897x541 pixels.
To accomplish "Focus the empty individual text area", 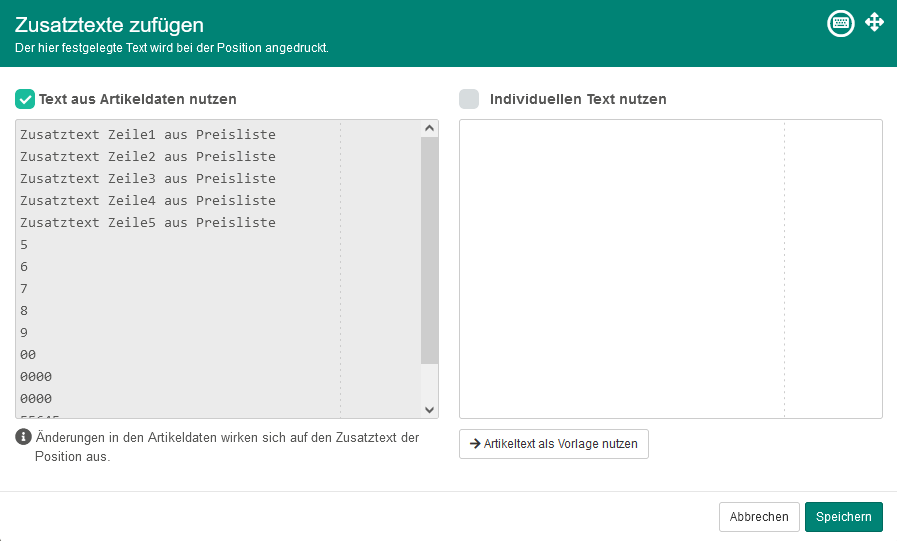I will coord(670,268).
